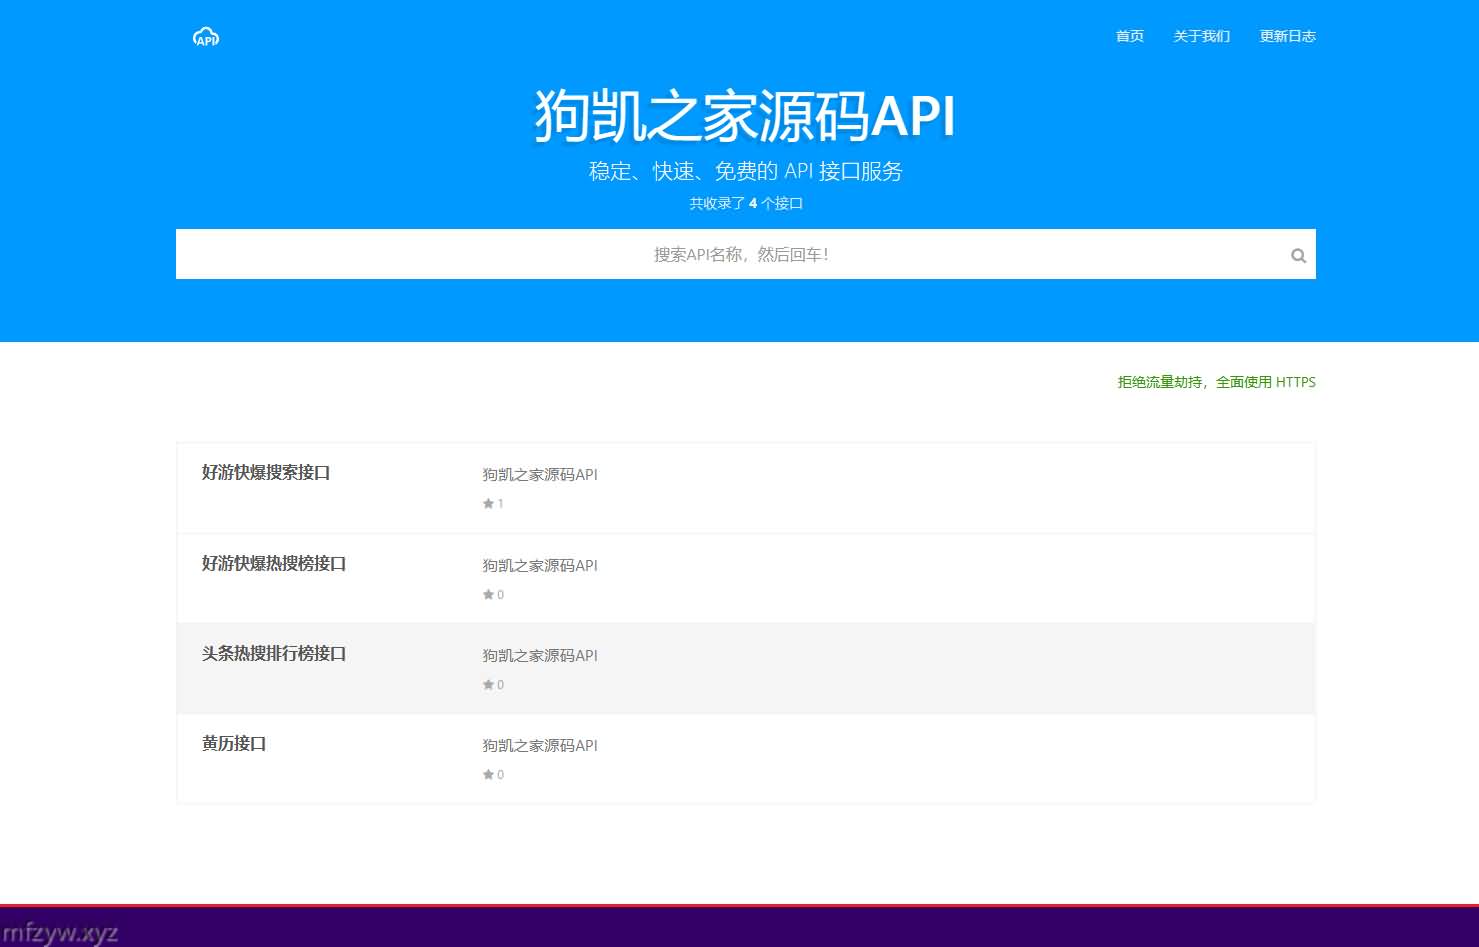This screenshot has height=947, width=1479.
Task: Click description text in 头条热搜排行榜接口 row
Action: (x=540, y=656)
